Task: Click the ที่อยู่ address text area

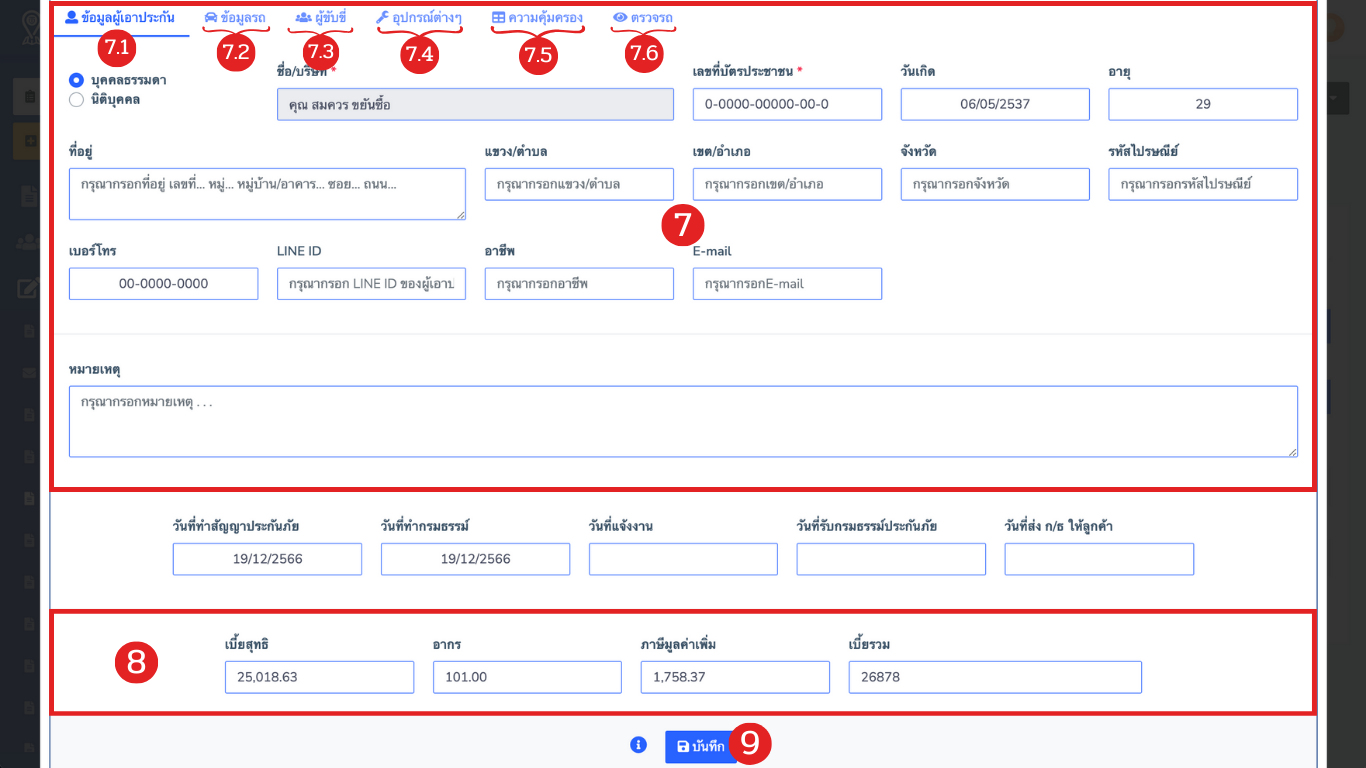Action: (267, 194)
